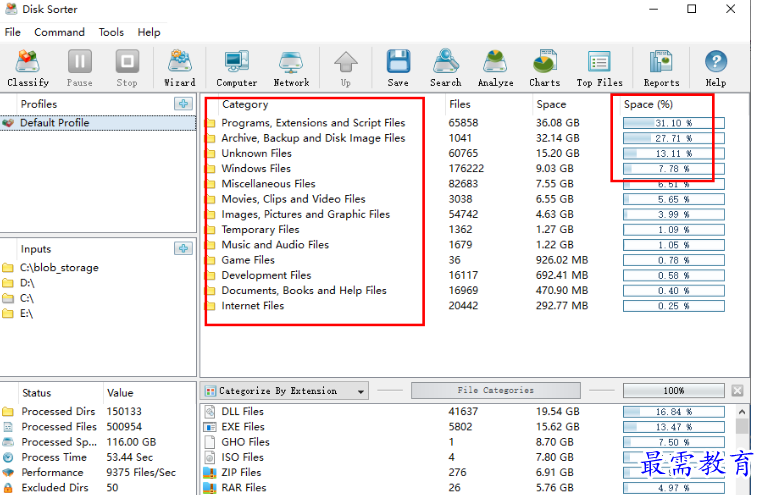Pause the running operation
Viewport: 762px width, 495px height.
coord(79,68)
